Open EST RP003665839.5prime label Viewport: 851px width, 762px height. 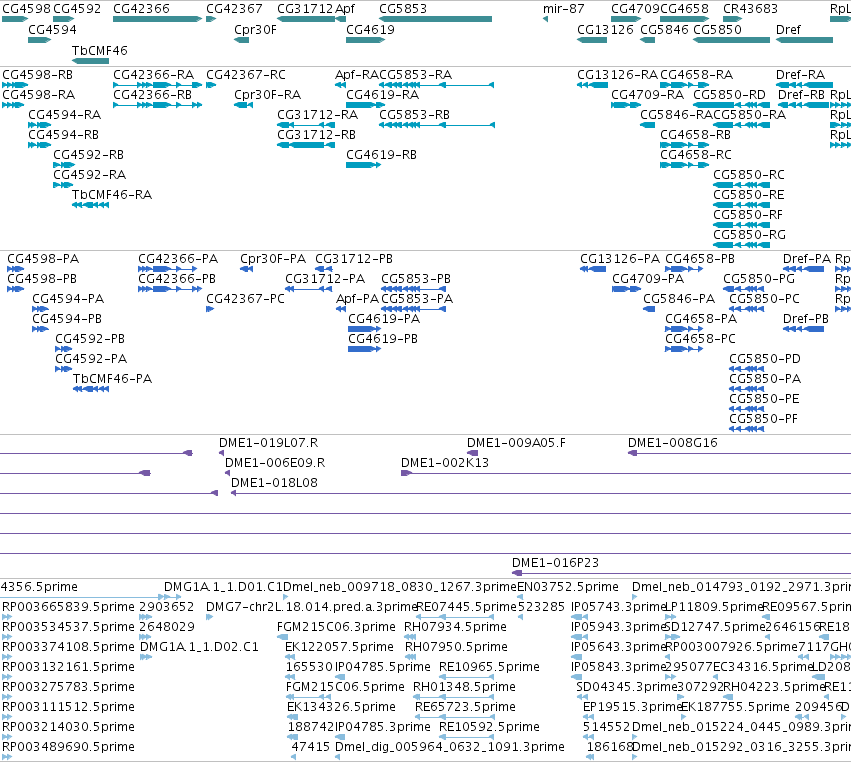[x=68, y=607]
